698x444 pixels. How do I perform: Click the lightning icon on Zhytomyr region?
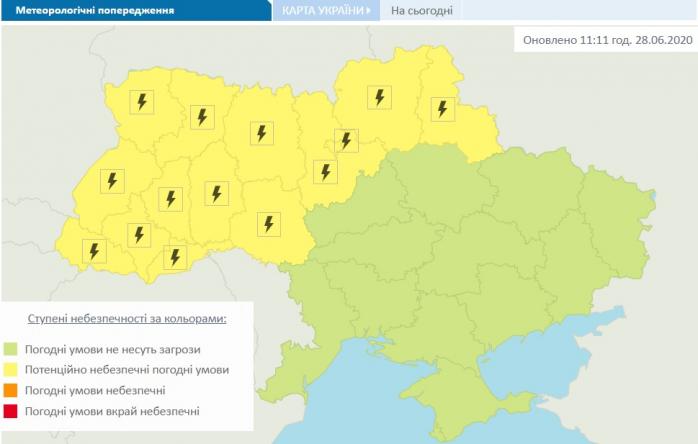click(262, 133)
